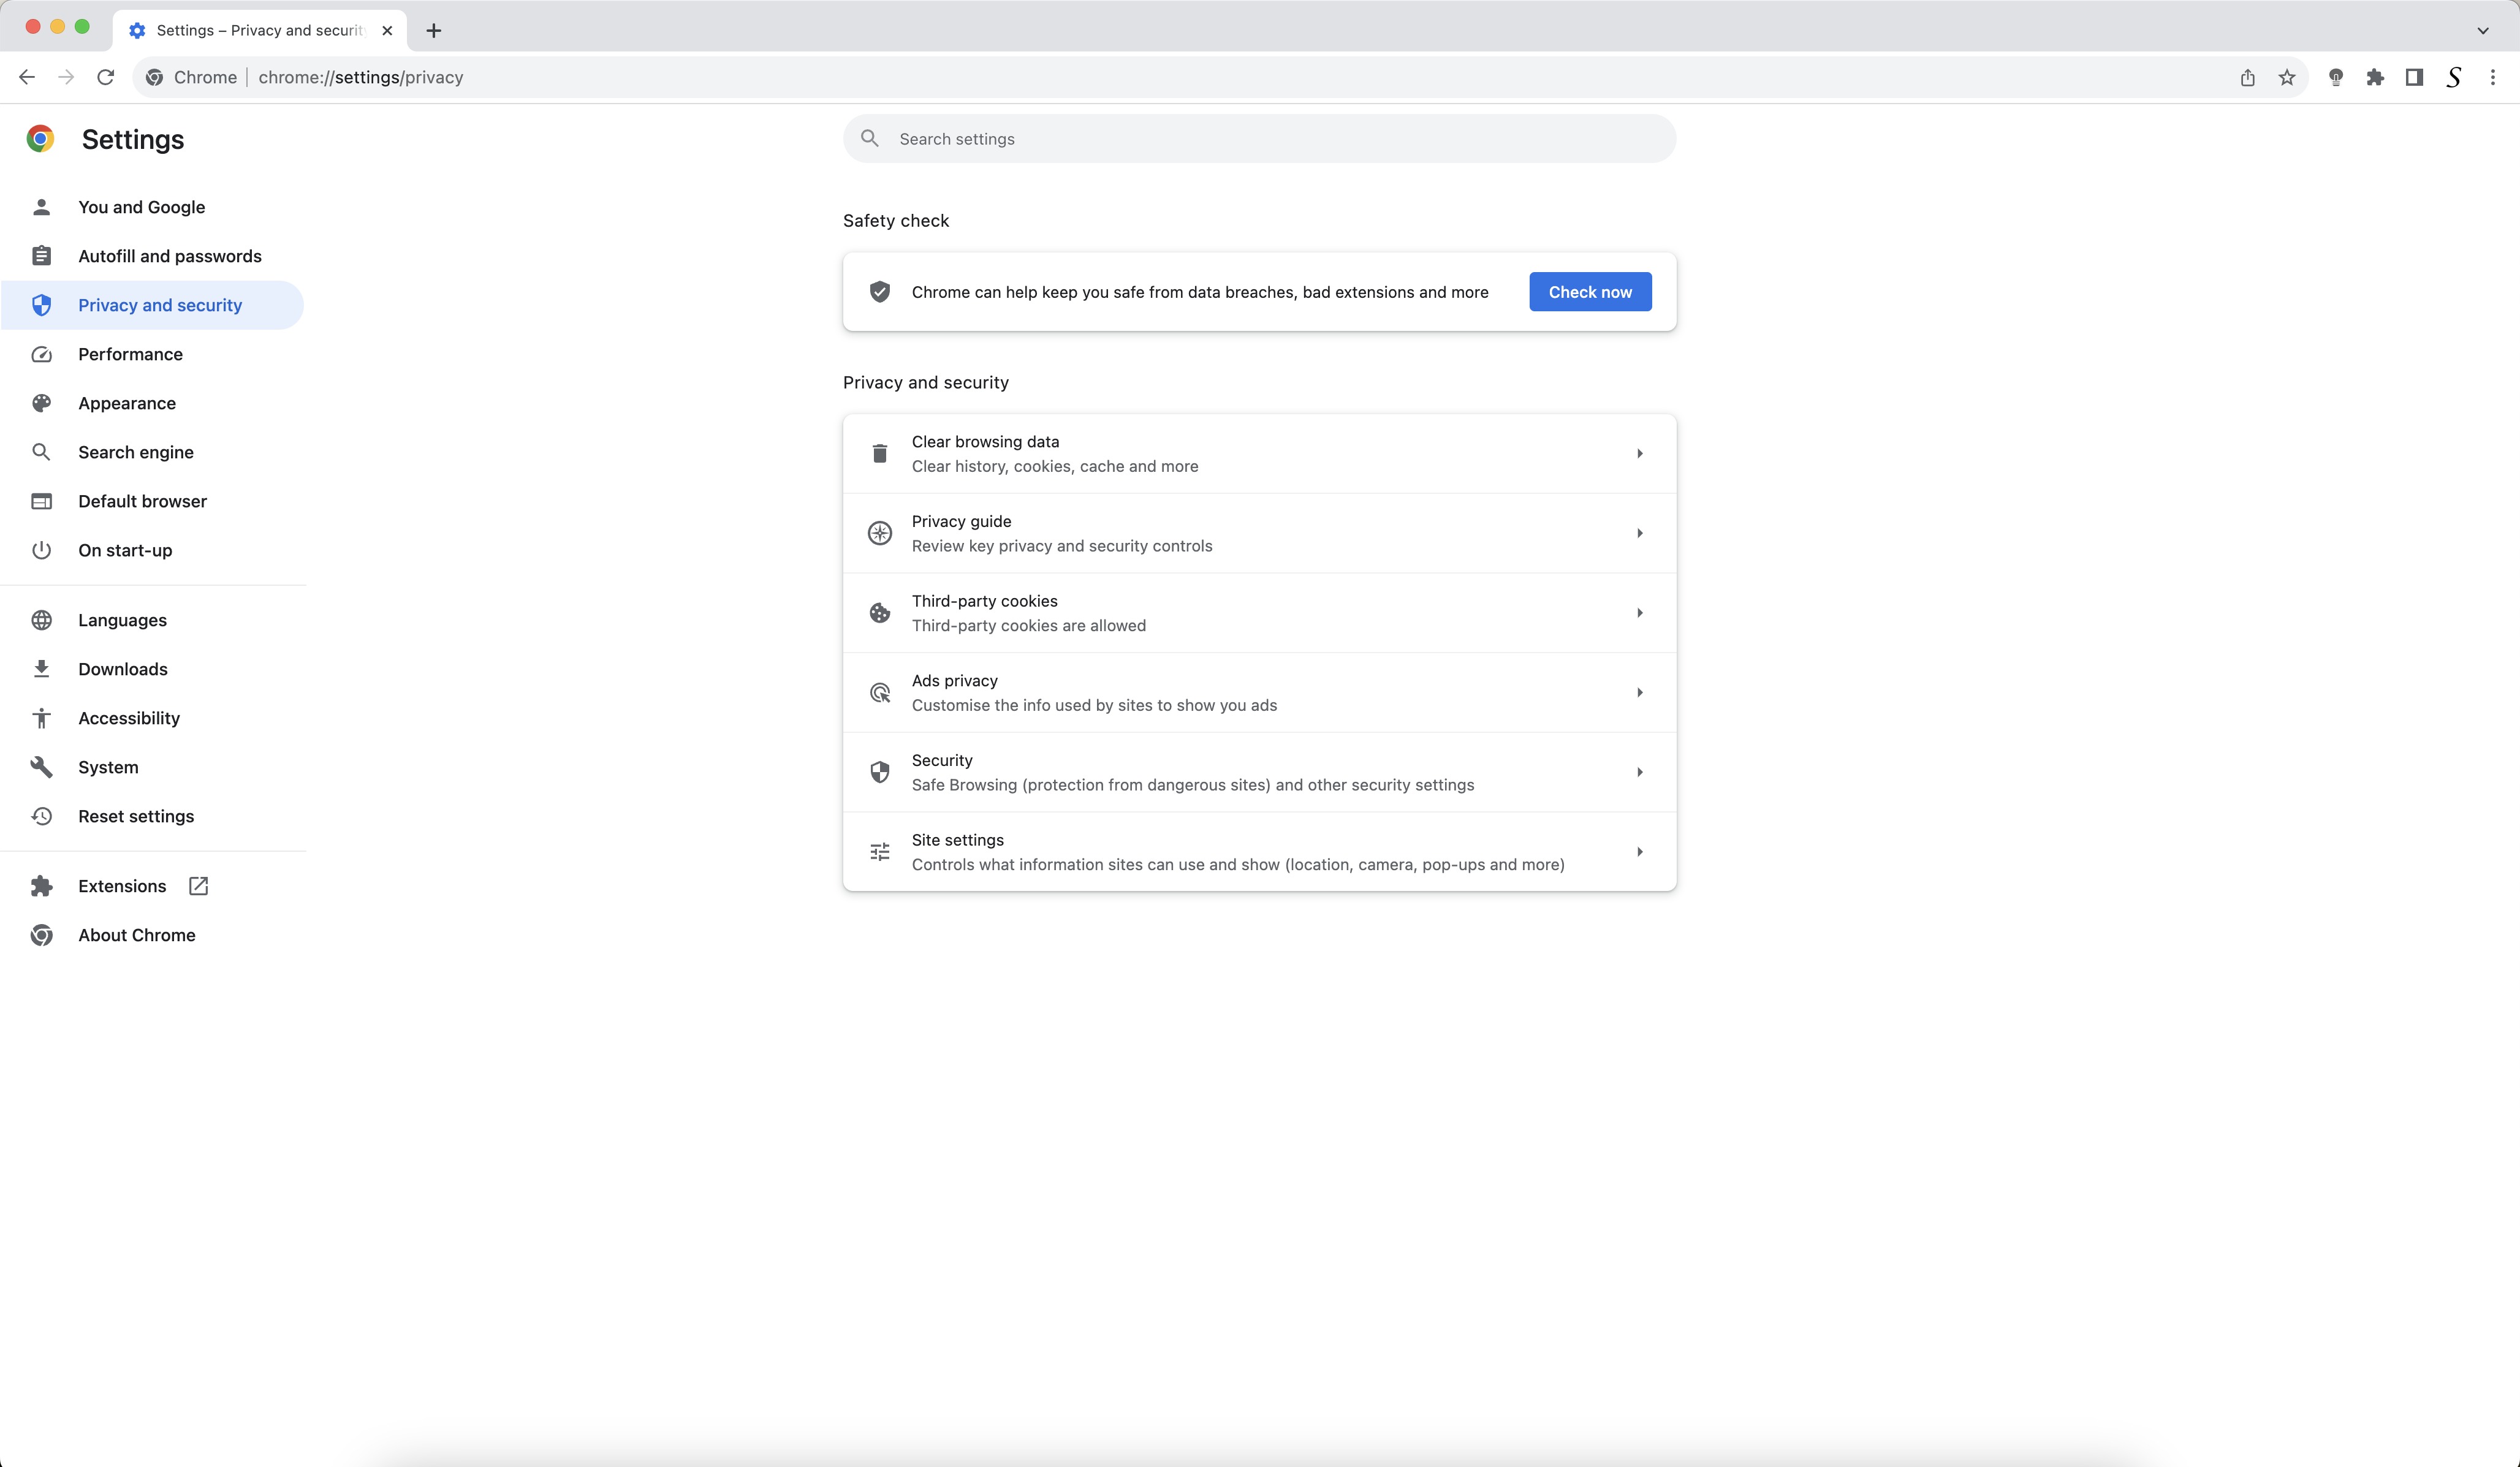The image size is (2520, 1467).
Task: Open Chrome three-dot menu
Action: [2493, 77]
